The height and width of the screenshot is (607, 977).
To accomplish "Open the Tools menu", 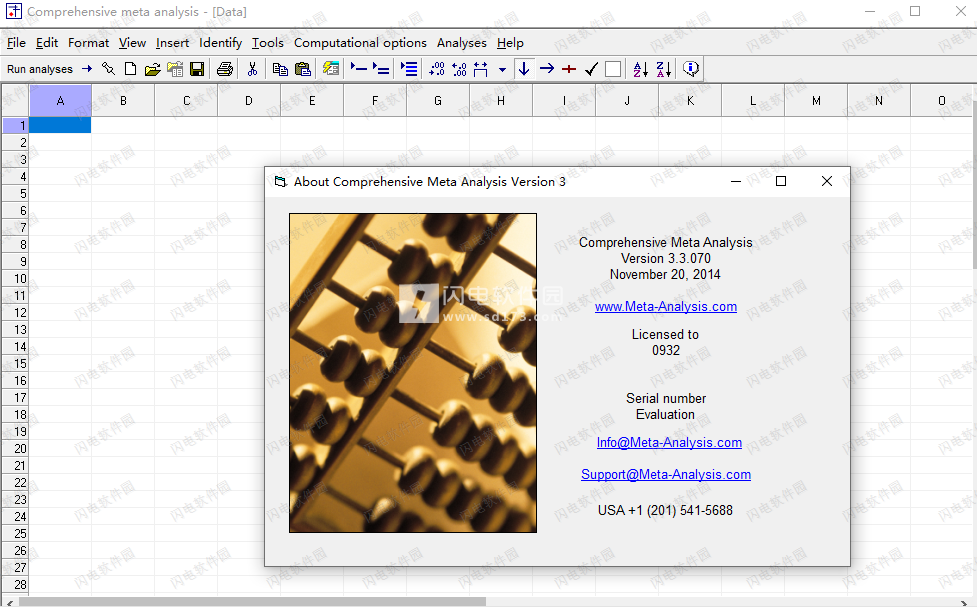I will (x=268, y=42).
